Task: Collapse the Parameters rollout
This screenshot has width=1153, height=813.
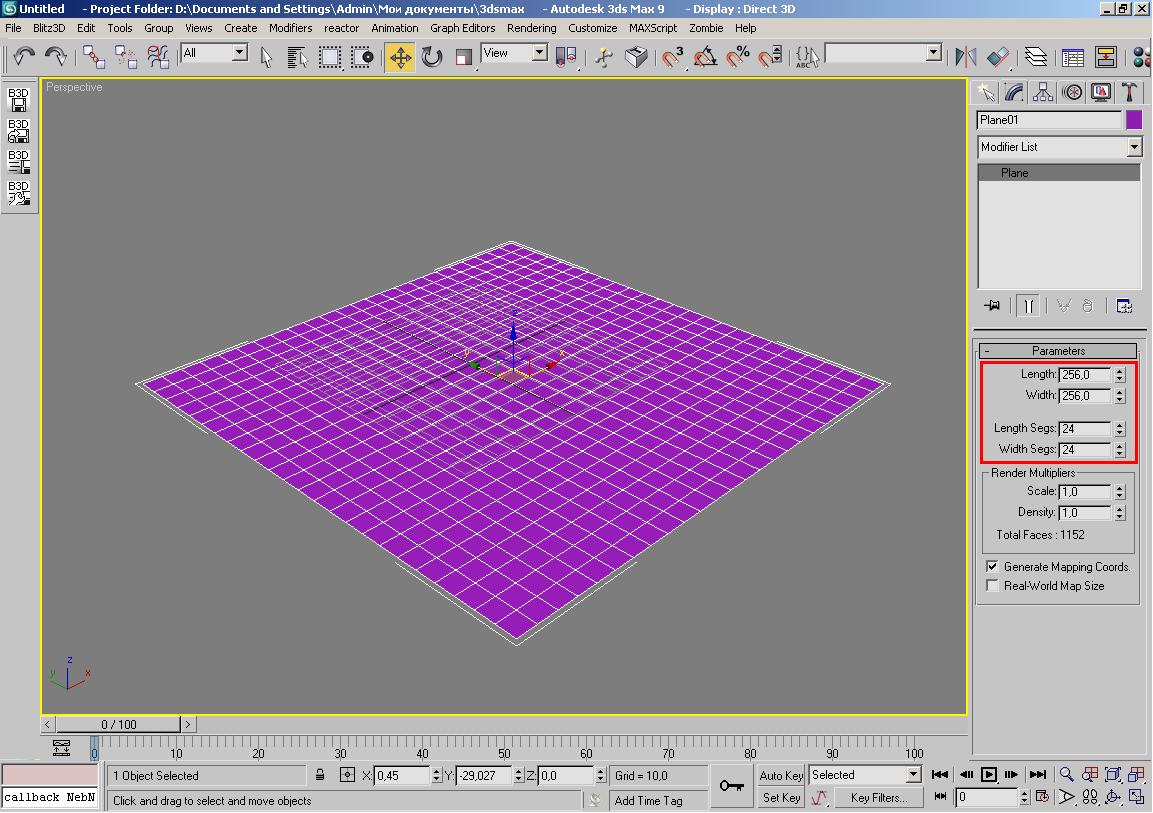Action: point(1058,351)
